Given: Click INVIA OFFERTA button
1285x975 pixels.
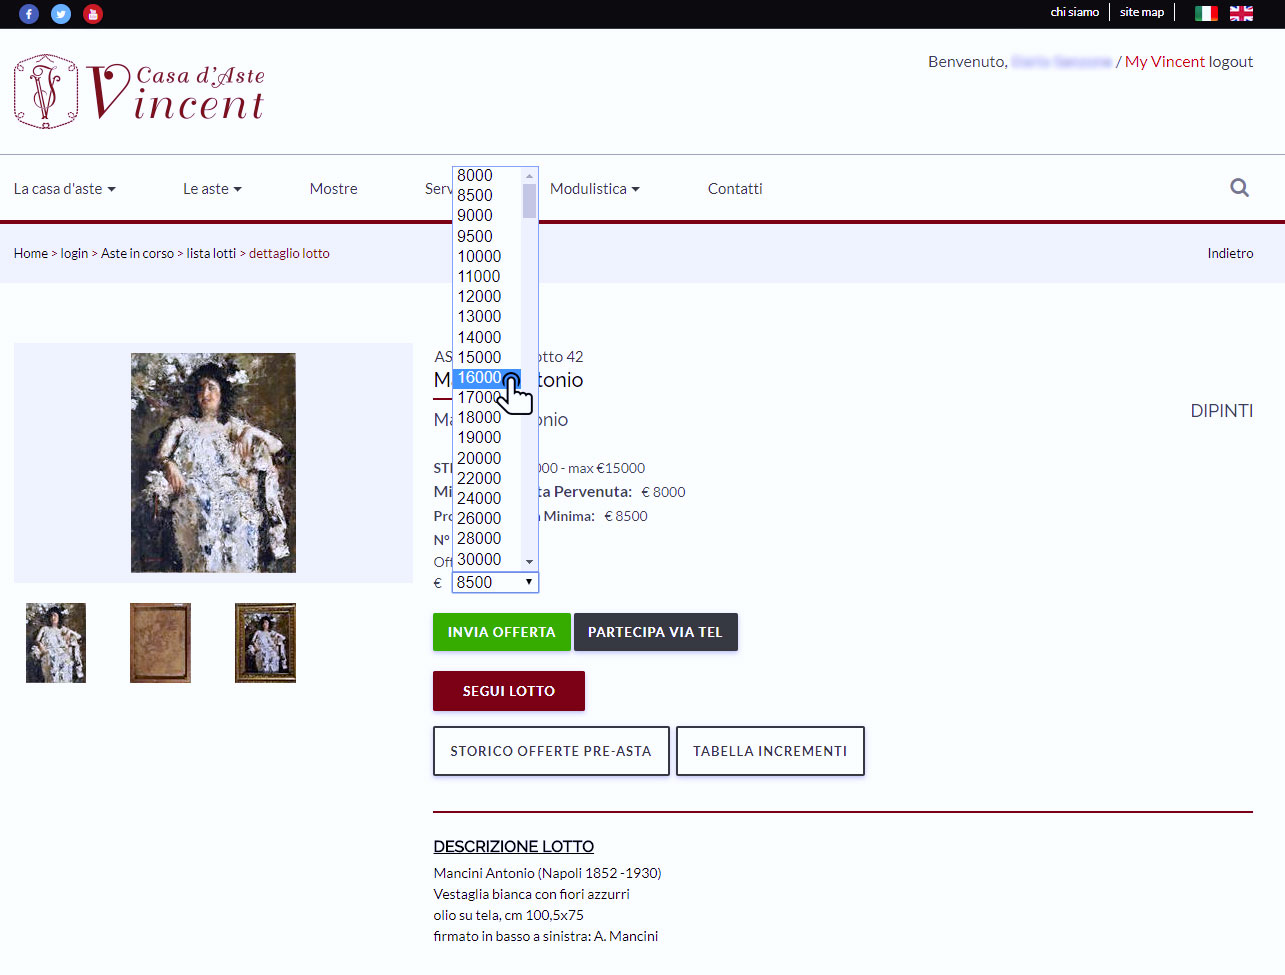Looking at the screenshot, I should point(501,632).
